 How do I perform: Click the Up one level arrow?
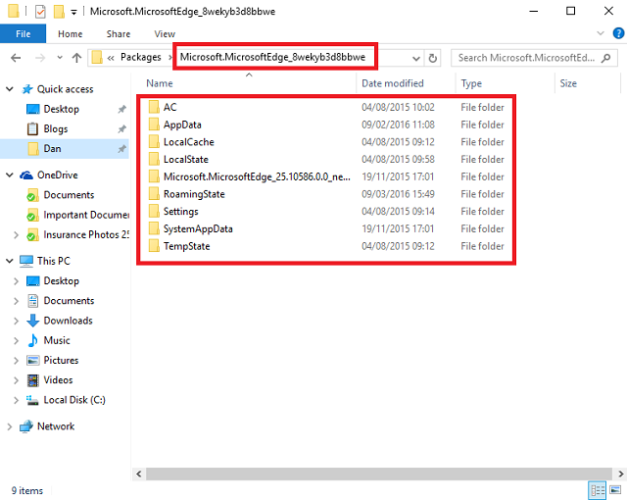(x=77, y=58)
